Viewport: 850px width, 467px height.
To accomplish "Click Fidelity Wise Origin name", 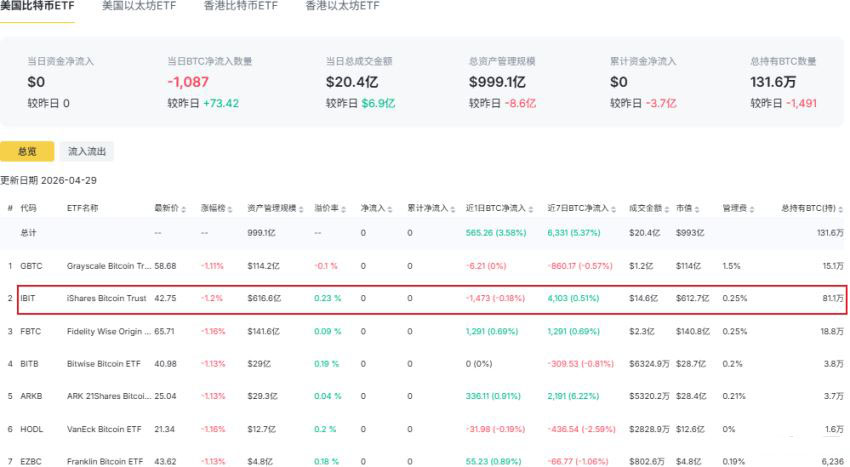I will click(109, 331).
